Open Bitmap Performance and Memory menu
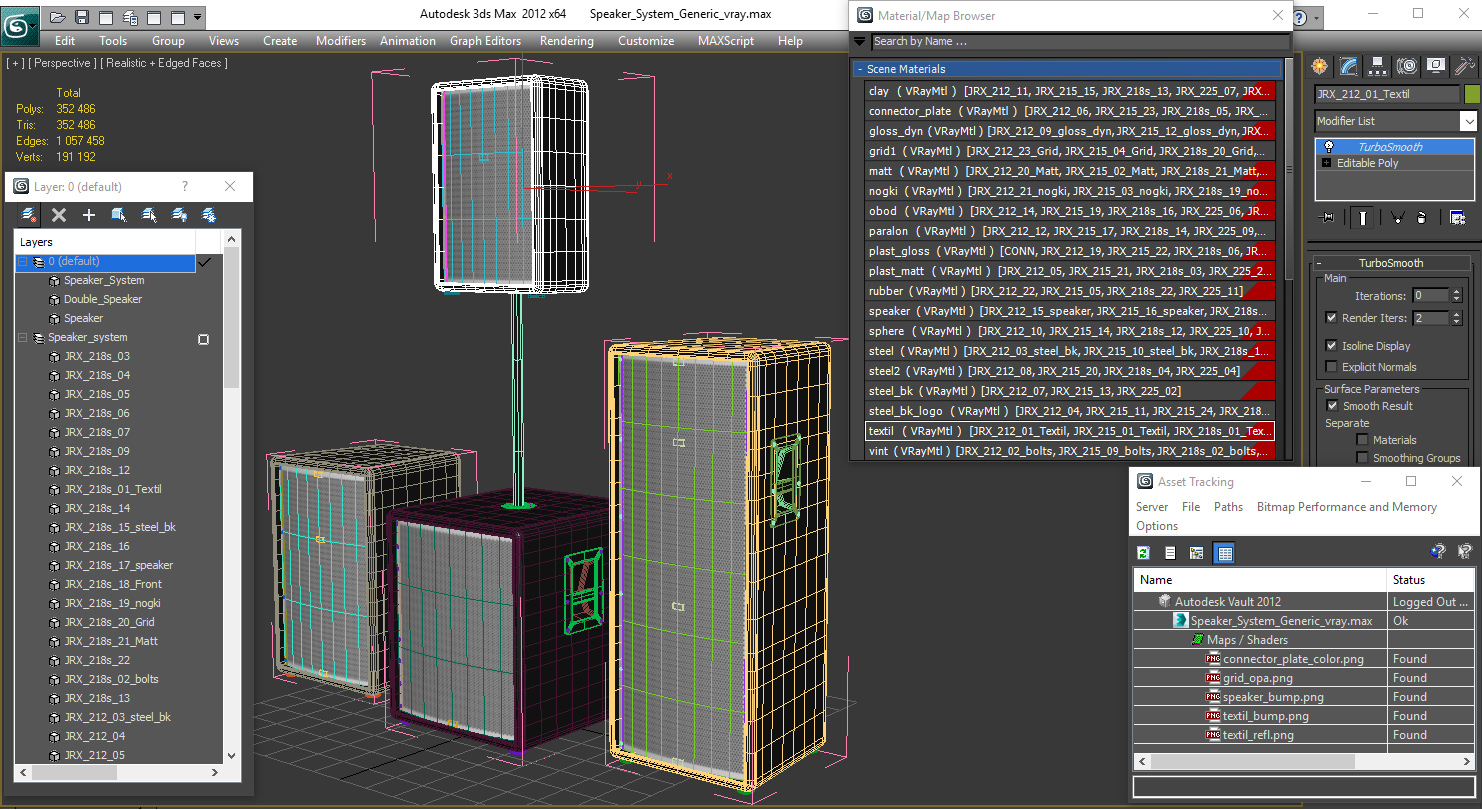This screenshot has width=1482, height=810. (1346, 507)
